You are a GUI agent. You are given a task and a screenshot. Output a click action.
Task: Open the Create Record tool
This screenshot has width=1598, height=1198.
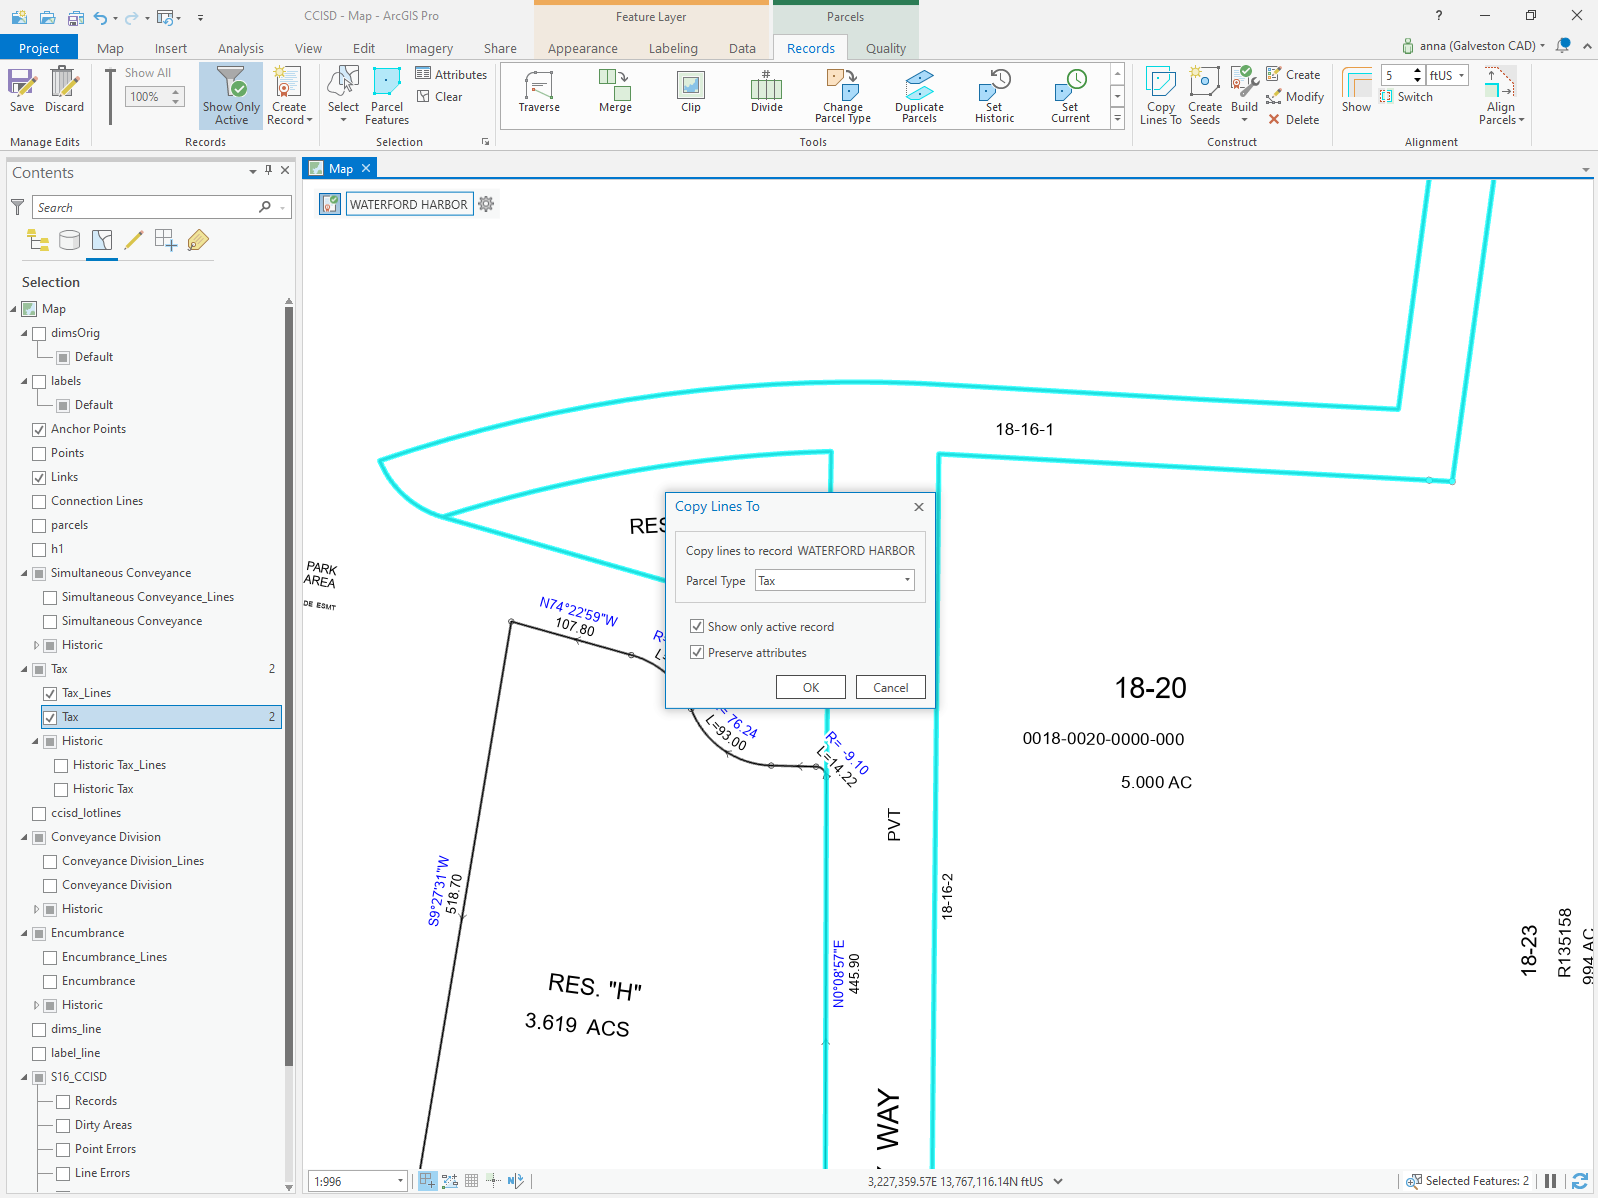click(x=289, y=96)
